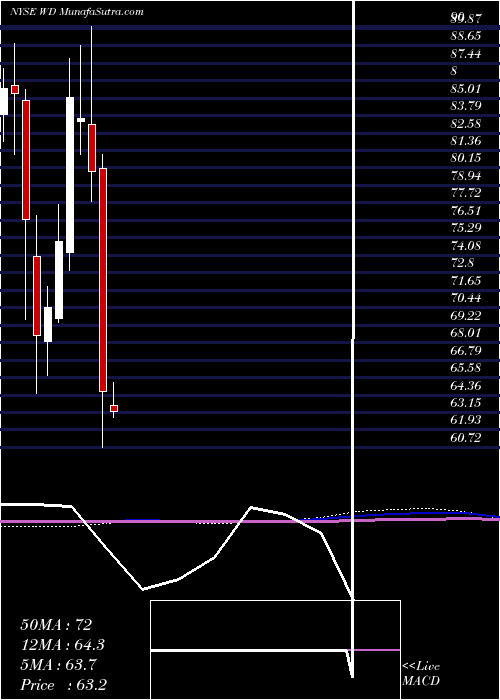Click the 12MA : 64.3 readout

pos(63,644)
